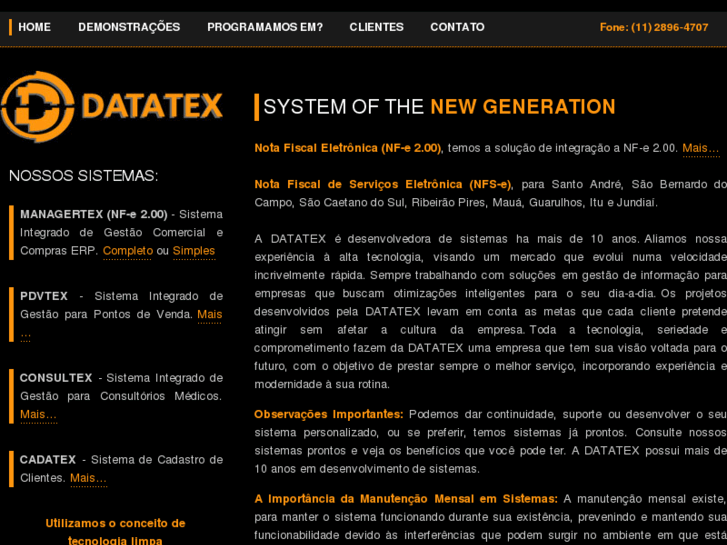Click the MANAGERTEX (NF-e 2.00) title
Viewport: 727px width, 545px height.
[x=94, y=214]
